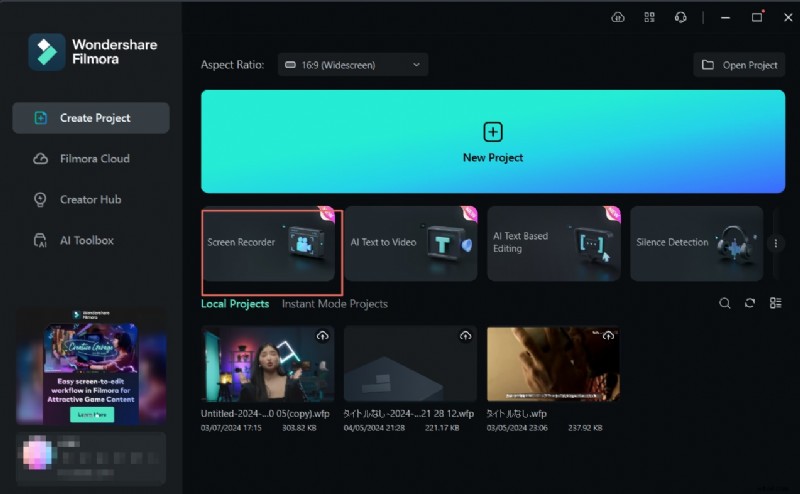The height and width of the screenshot is (494, 800).
Task: Switch to Instant Mode Projects tab
Action: pyautogui.click(x=334, y=304)
